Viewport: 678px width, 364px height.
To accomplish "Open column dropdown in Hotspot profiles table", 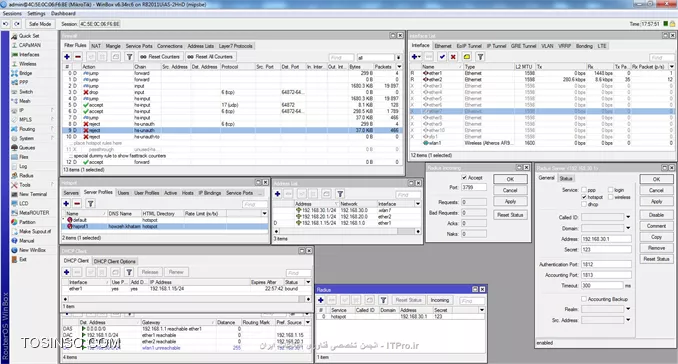I will 264,214.
